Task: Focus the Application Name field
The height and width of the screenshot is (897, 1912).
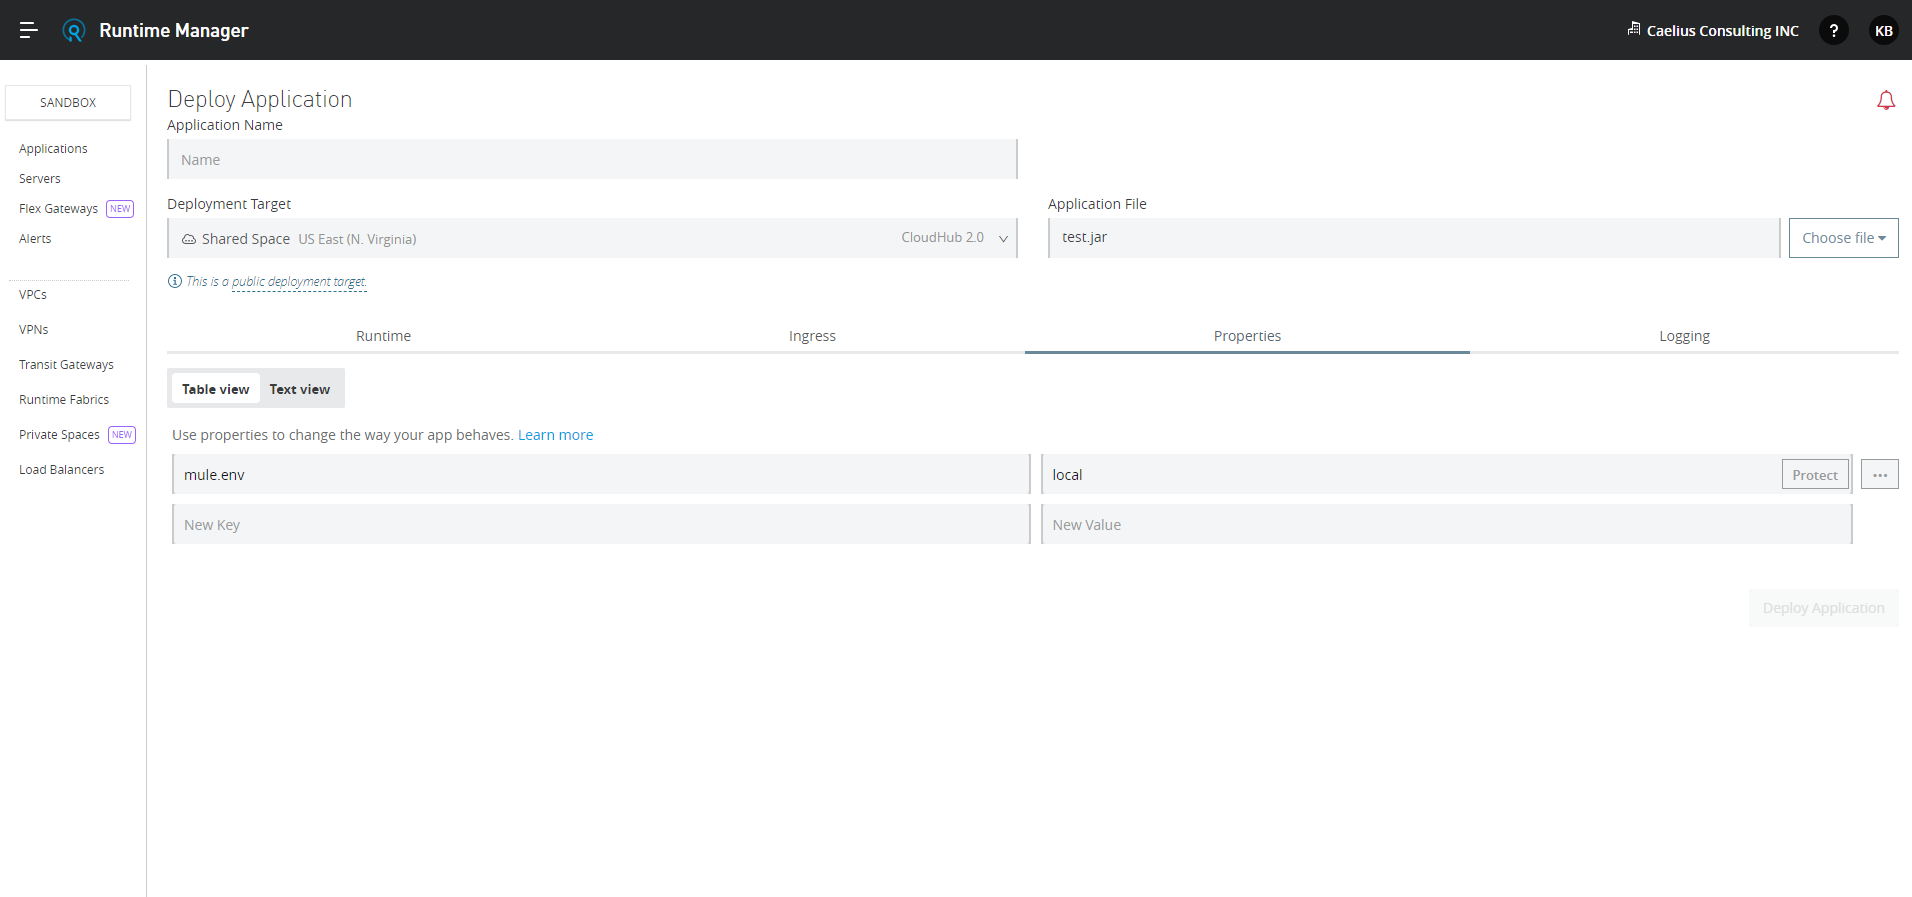Action: (x=592, y=159)
